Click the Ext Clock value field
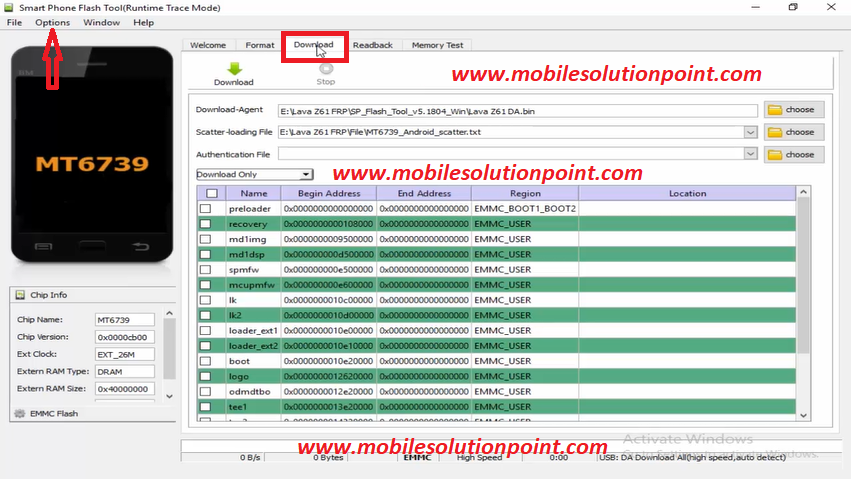The image size is (851, 479). point(125,354)
